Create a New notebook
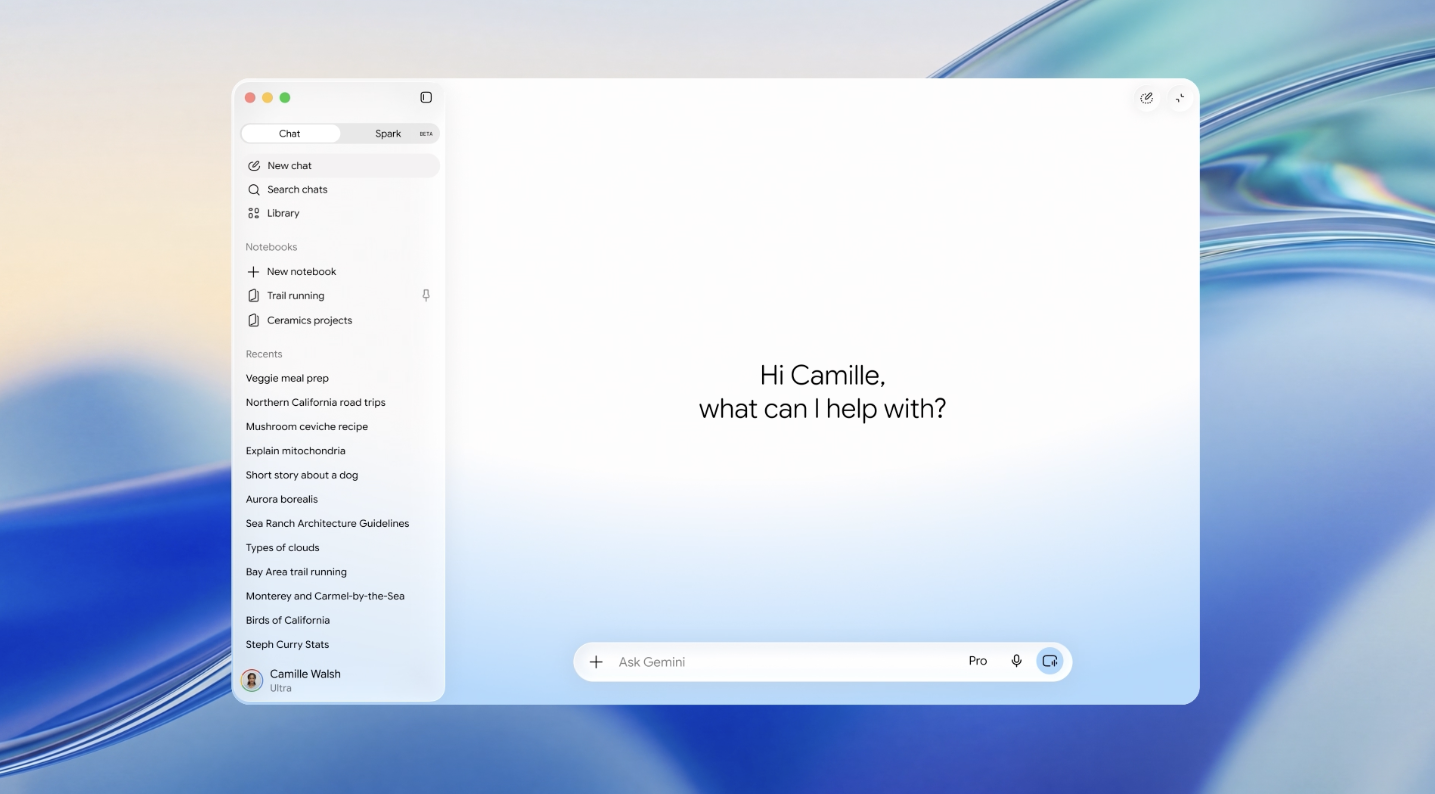 pos(340,272)
